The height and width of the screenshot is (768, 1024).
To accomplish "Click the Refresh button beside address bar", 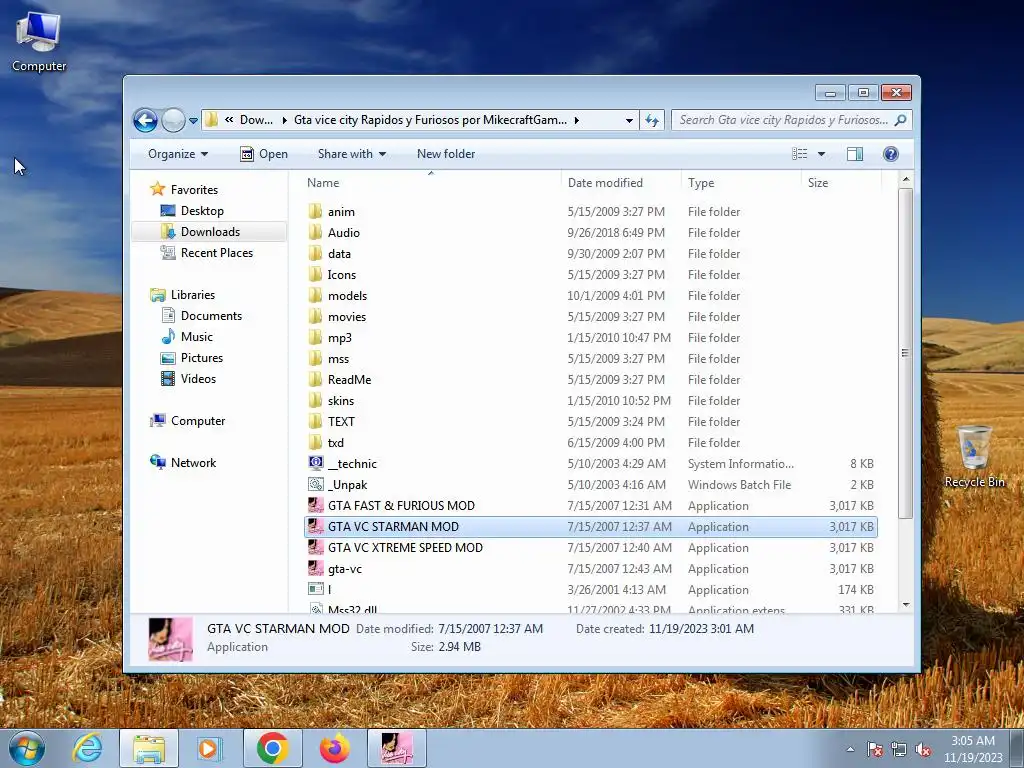I will pyautogui.click(x=652, y=120).
